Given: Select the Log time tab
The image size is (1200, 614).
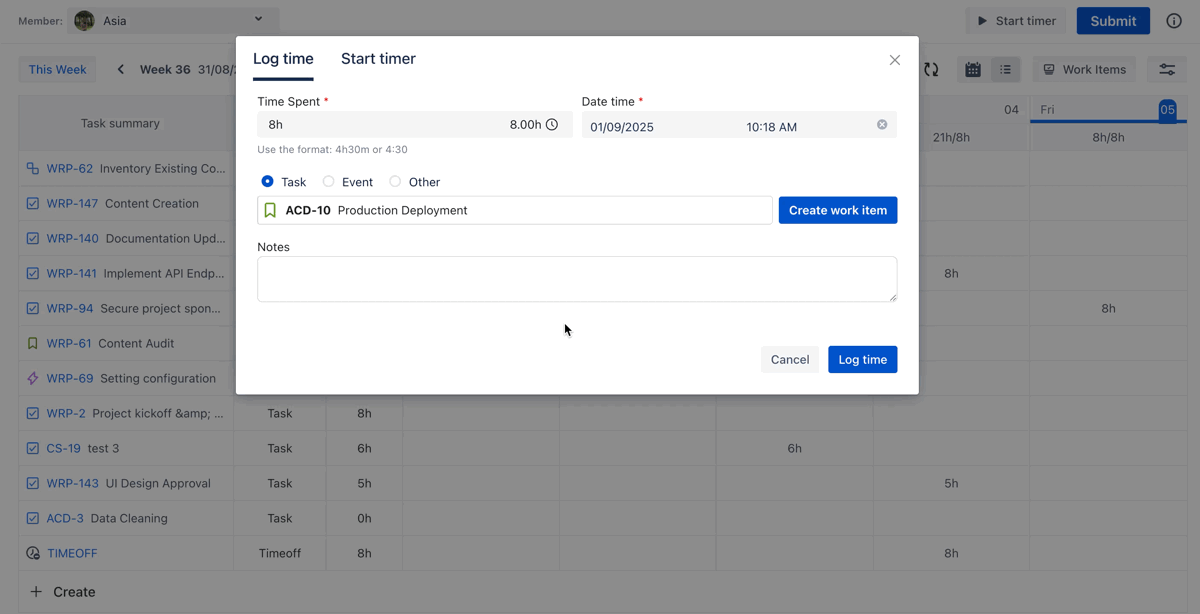Looking at the screenshot, I should [x=283, y=59].
